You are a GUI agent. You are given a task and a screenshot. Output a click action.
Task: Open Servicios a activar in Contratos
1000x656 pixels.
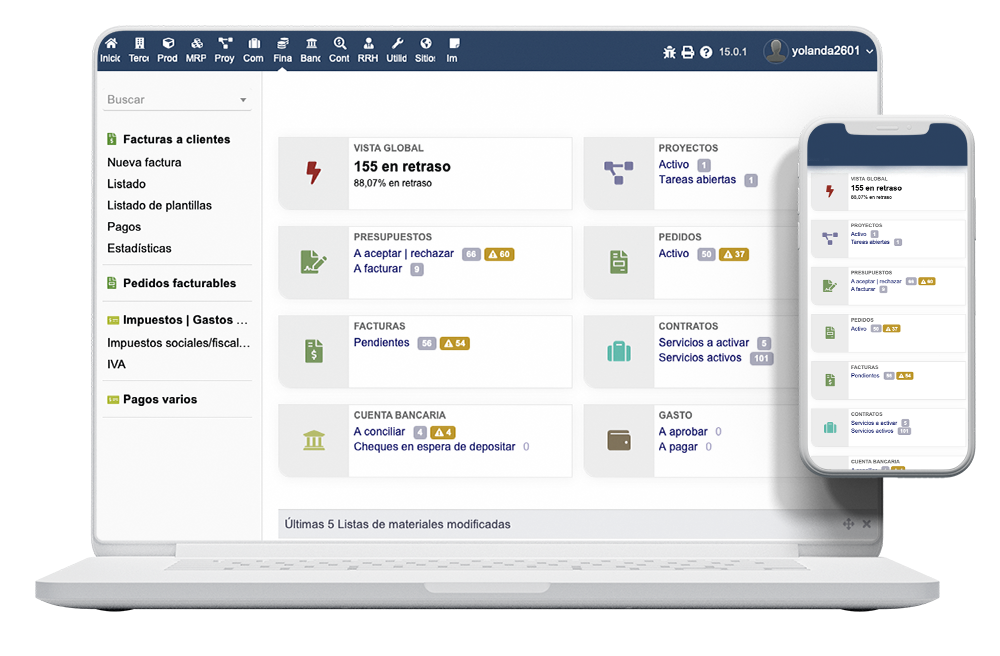pyautogui.click(x=703, y=343)
